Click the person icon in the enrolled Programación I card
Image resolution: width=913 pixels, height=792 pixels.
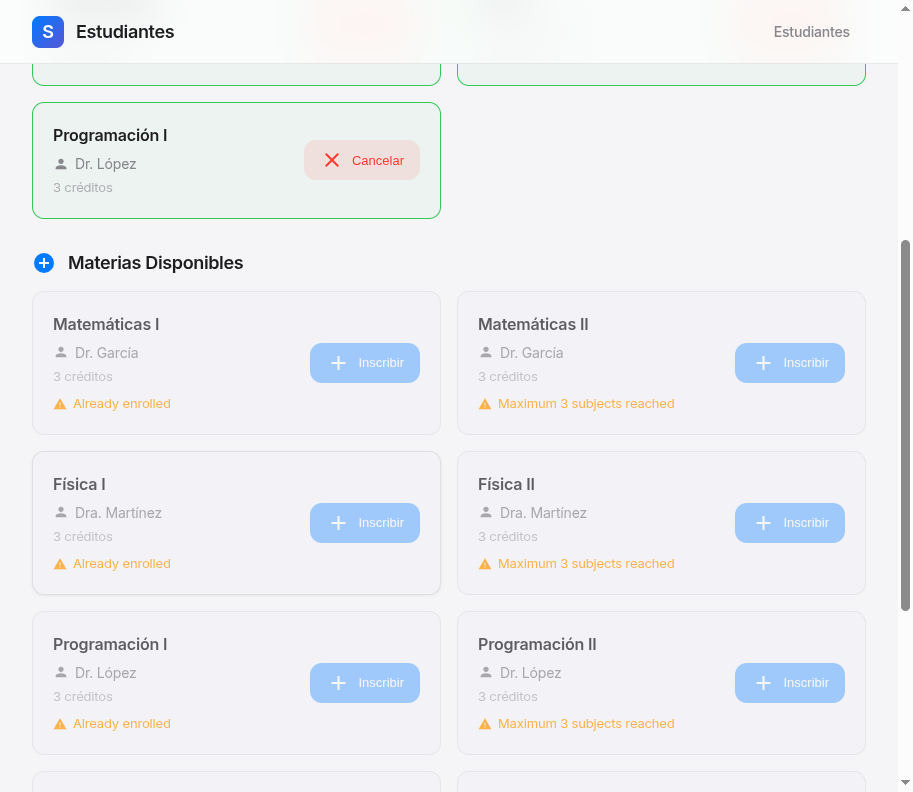point(61,164)
